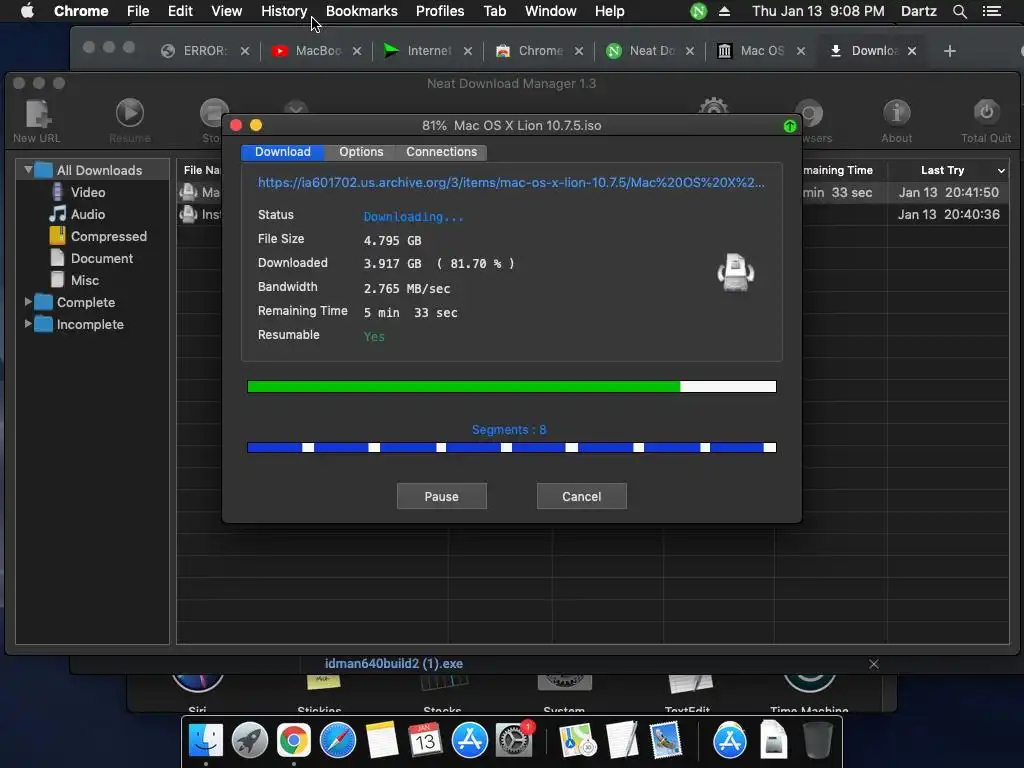Switch to the MacBoo YouTube Chrome tab

(317, 51)
